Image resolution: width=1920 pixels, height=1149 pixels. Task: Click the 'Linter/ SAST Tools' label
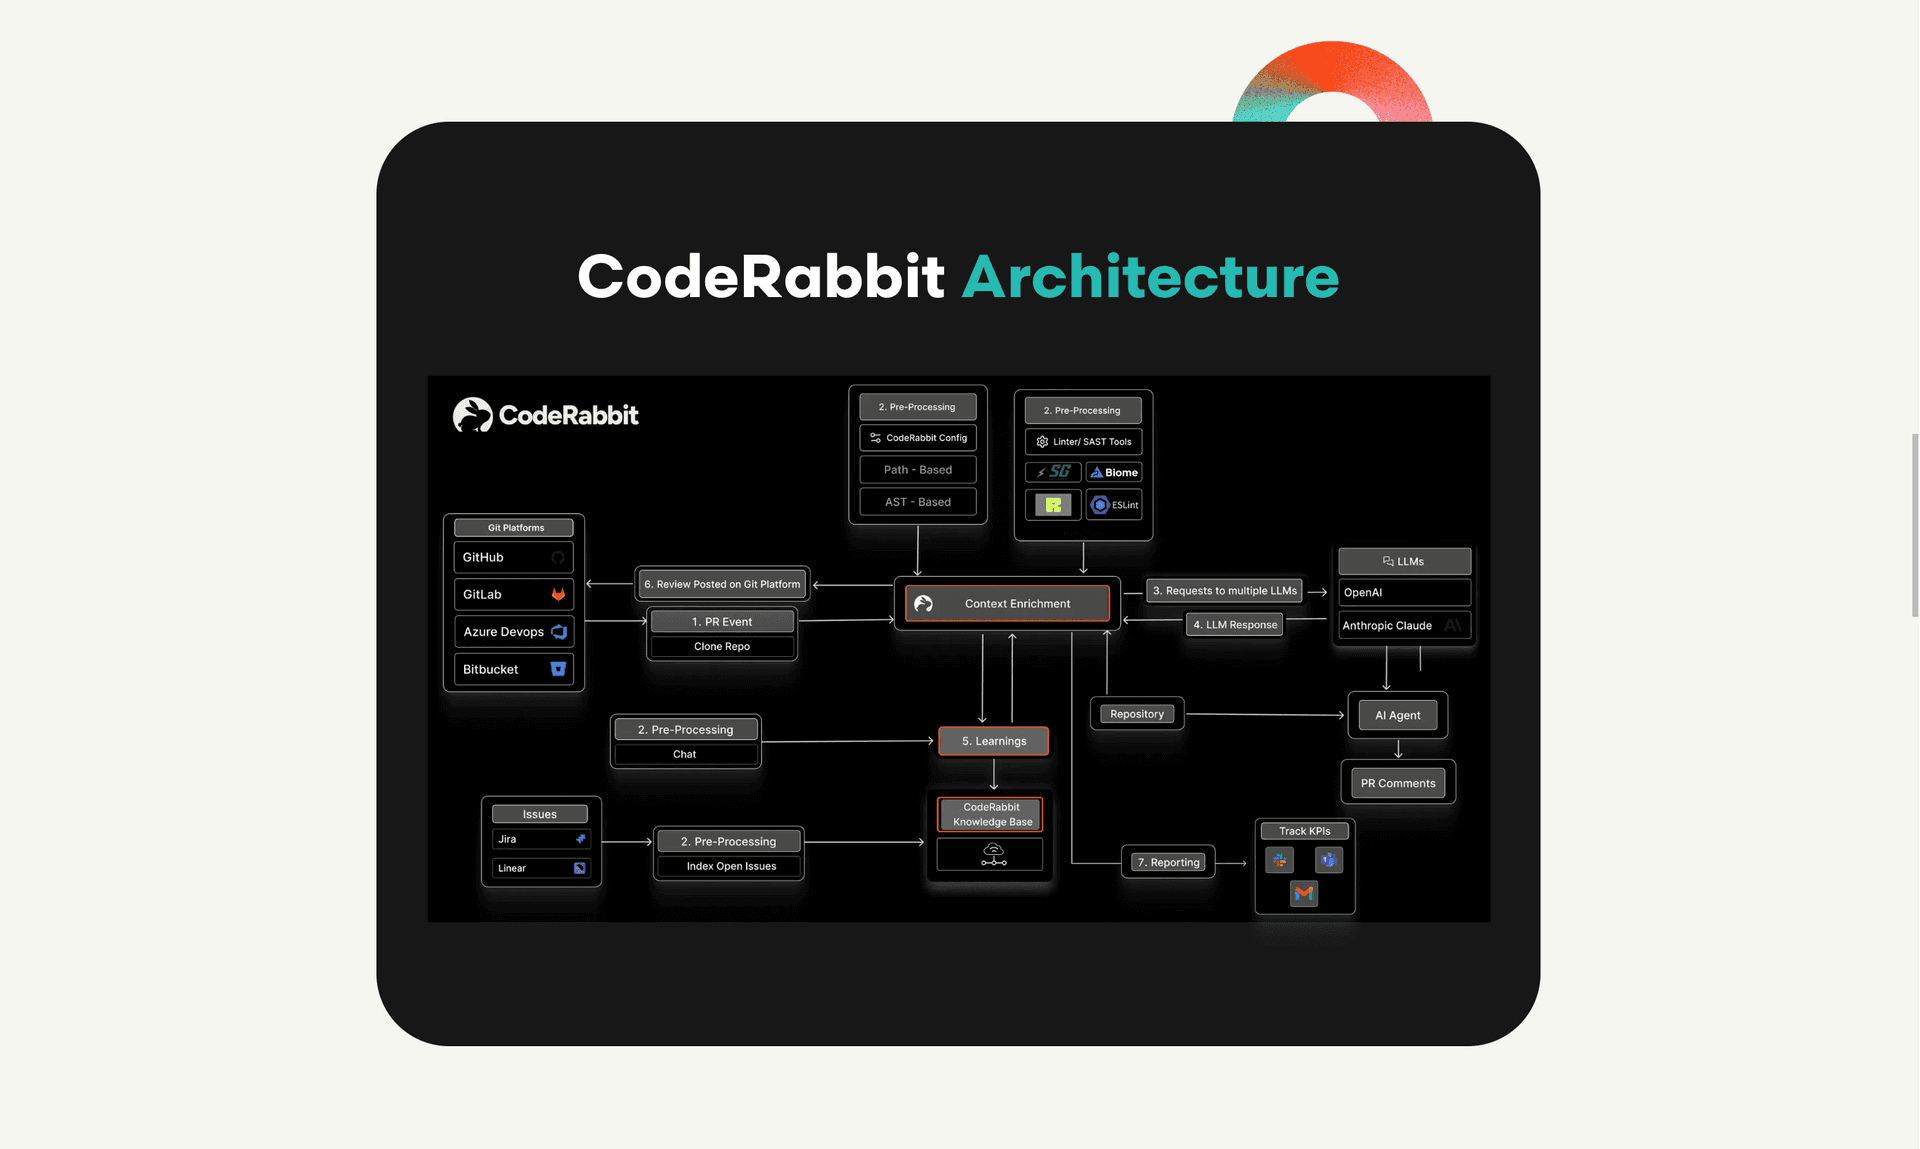(x=1092, y=442)
